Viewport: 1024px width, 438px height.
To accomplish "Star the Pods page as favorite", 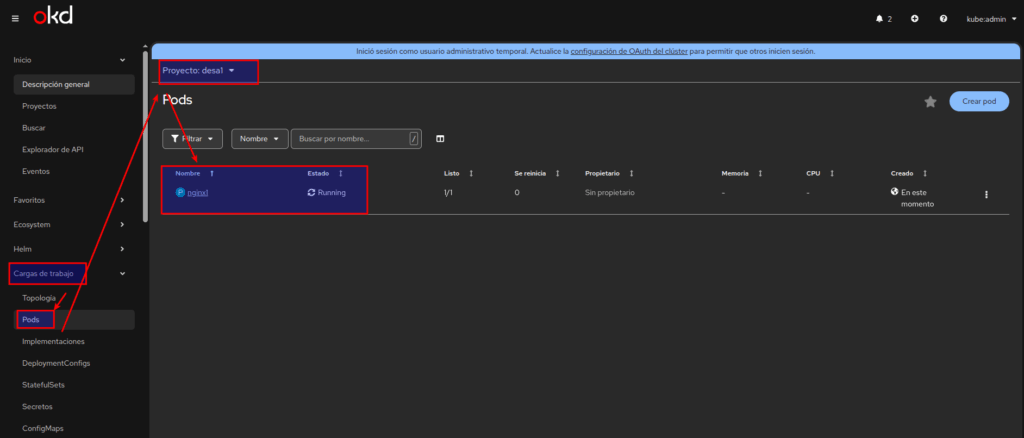I will pyautogui.click(x=930, y=102).
